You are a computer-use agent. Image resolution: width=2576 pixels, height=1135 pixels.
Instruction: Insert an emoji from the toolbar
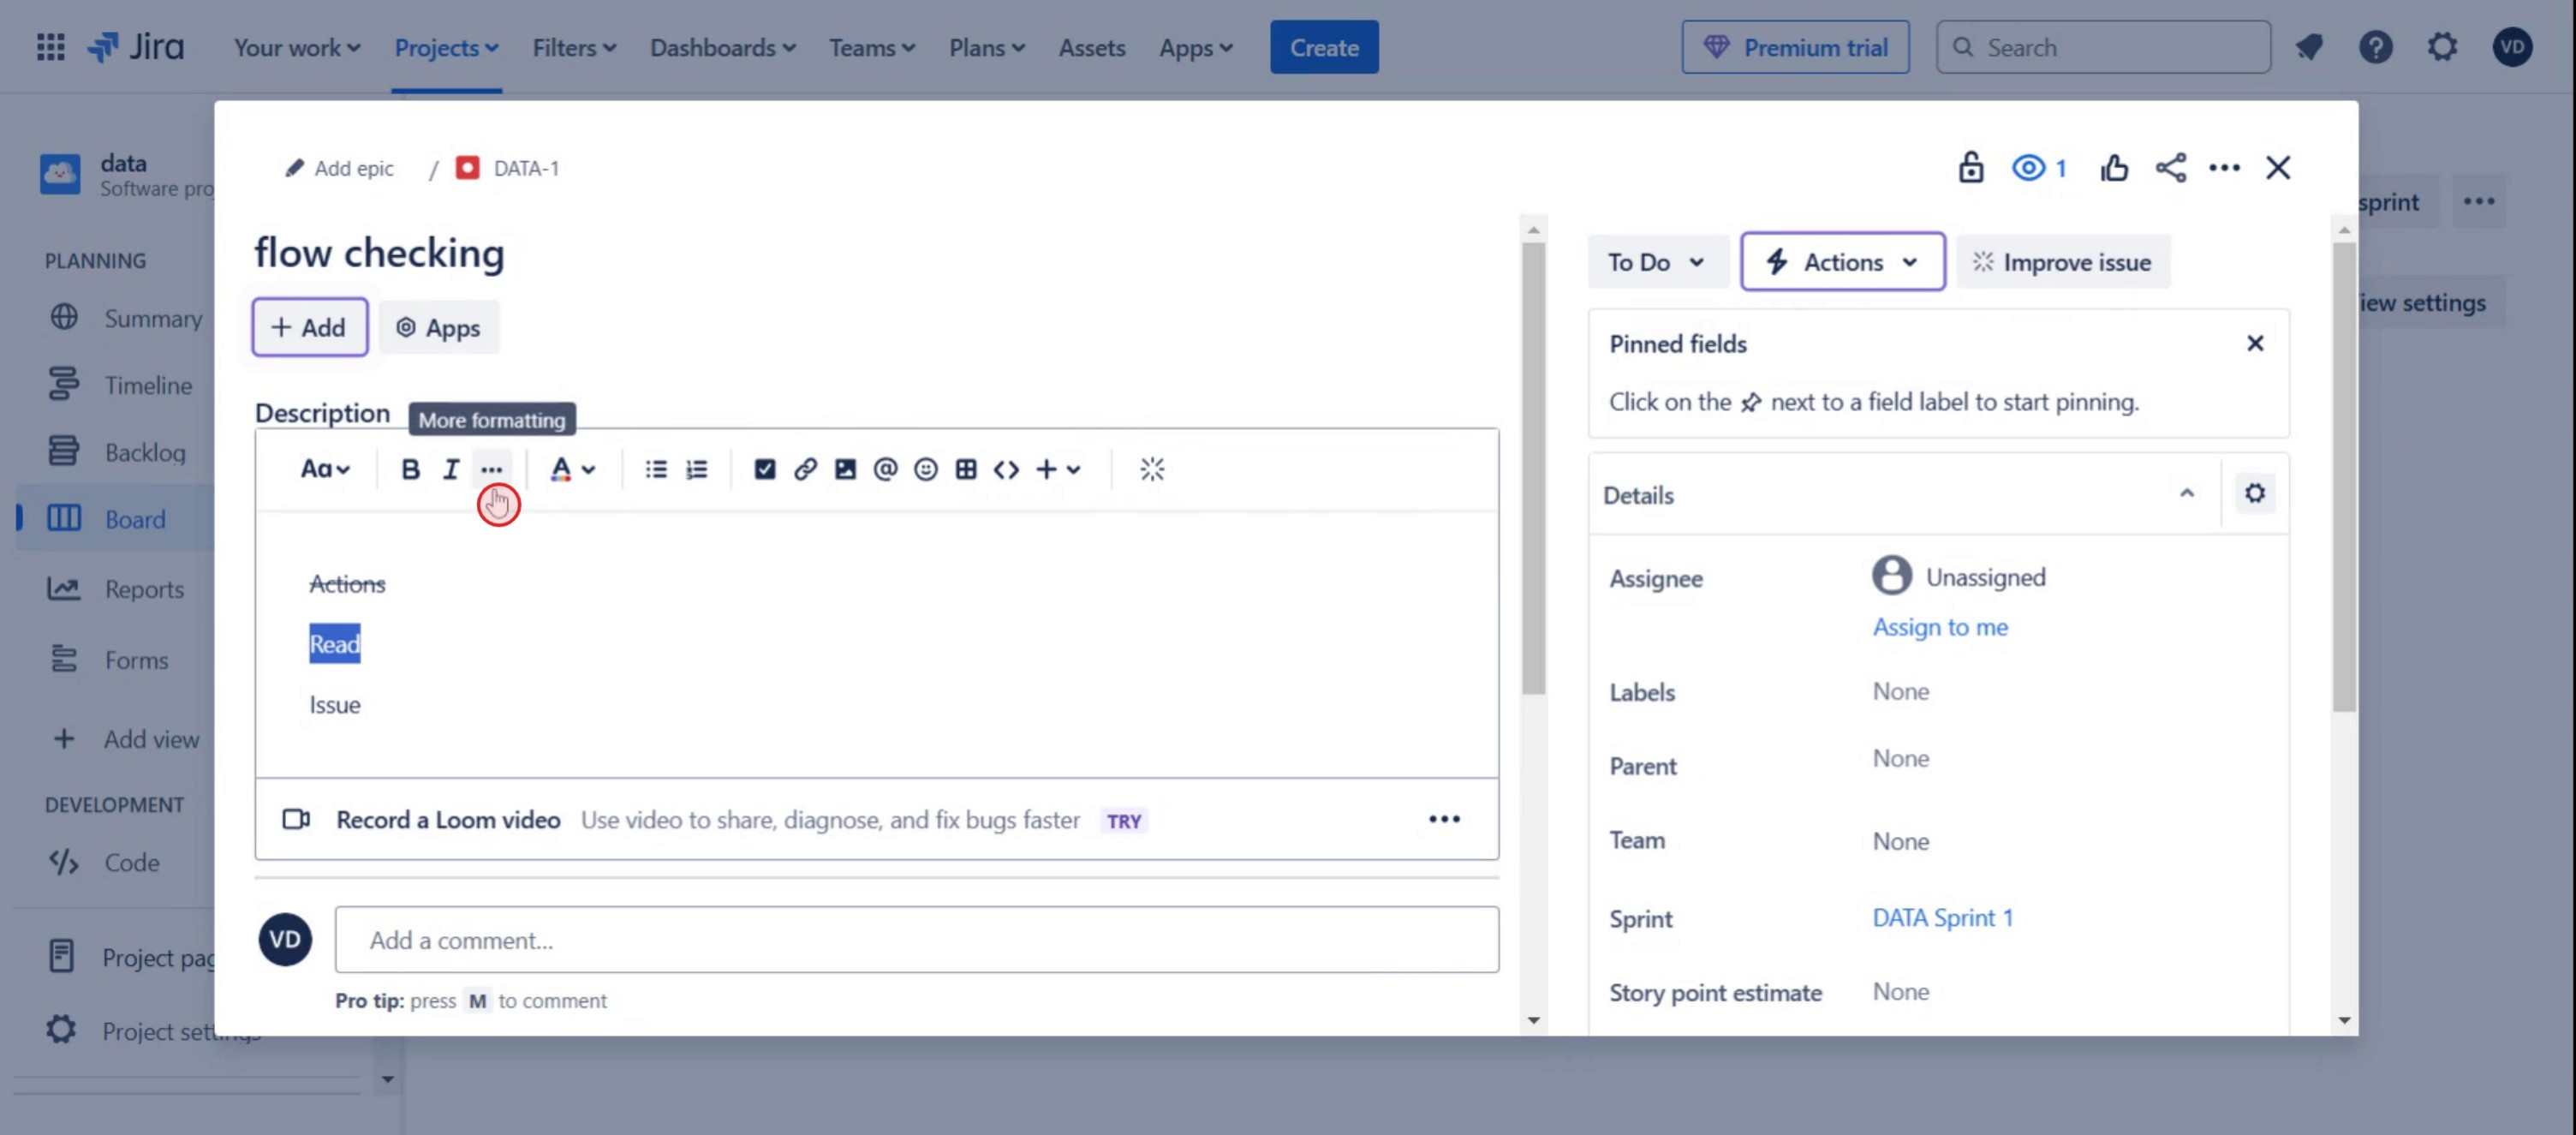point(925,469)
